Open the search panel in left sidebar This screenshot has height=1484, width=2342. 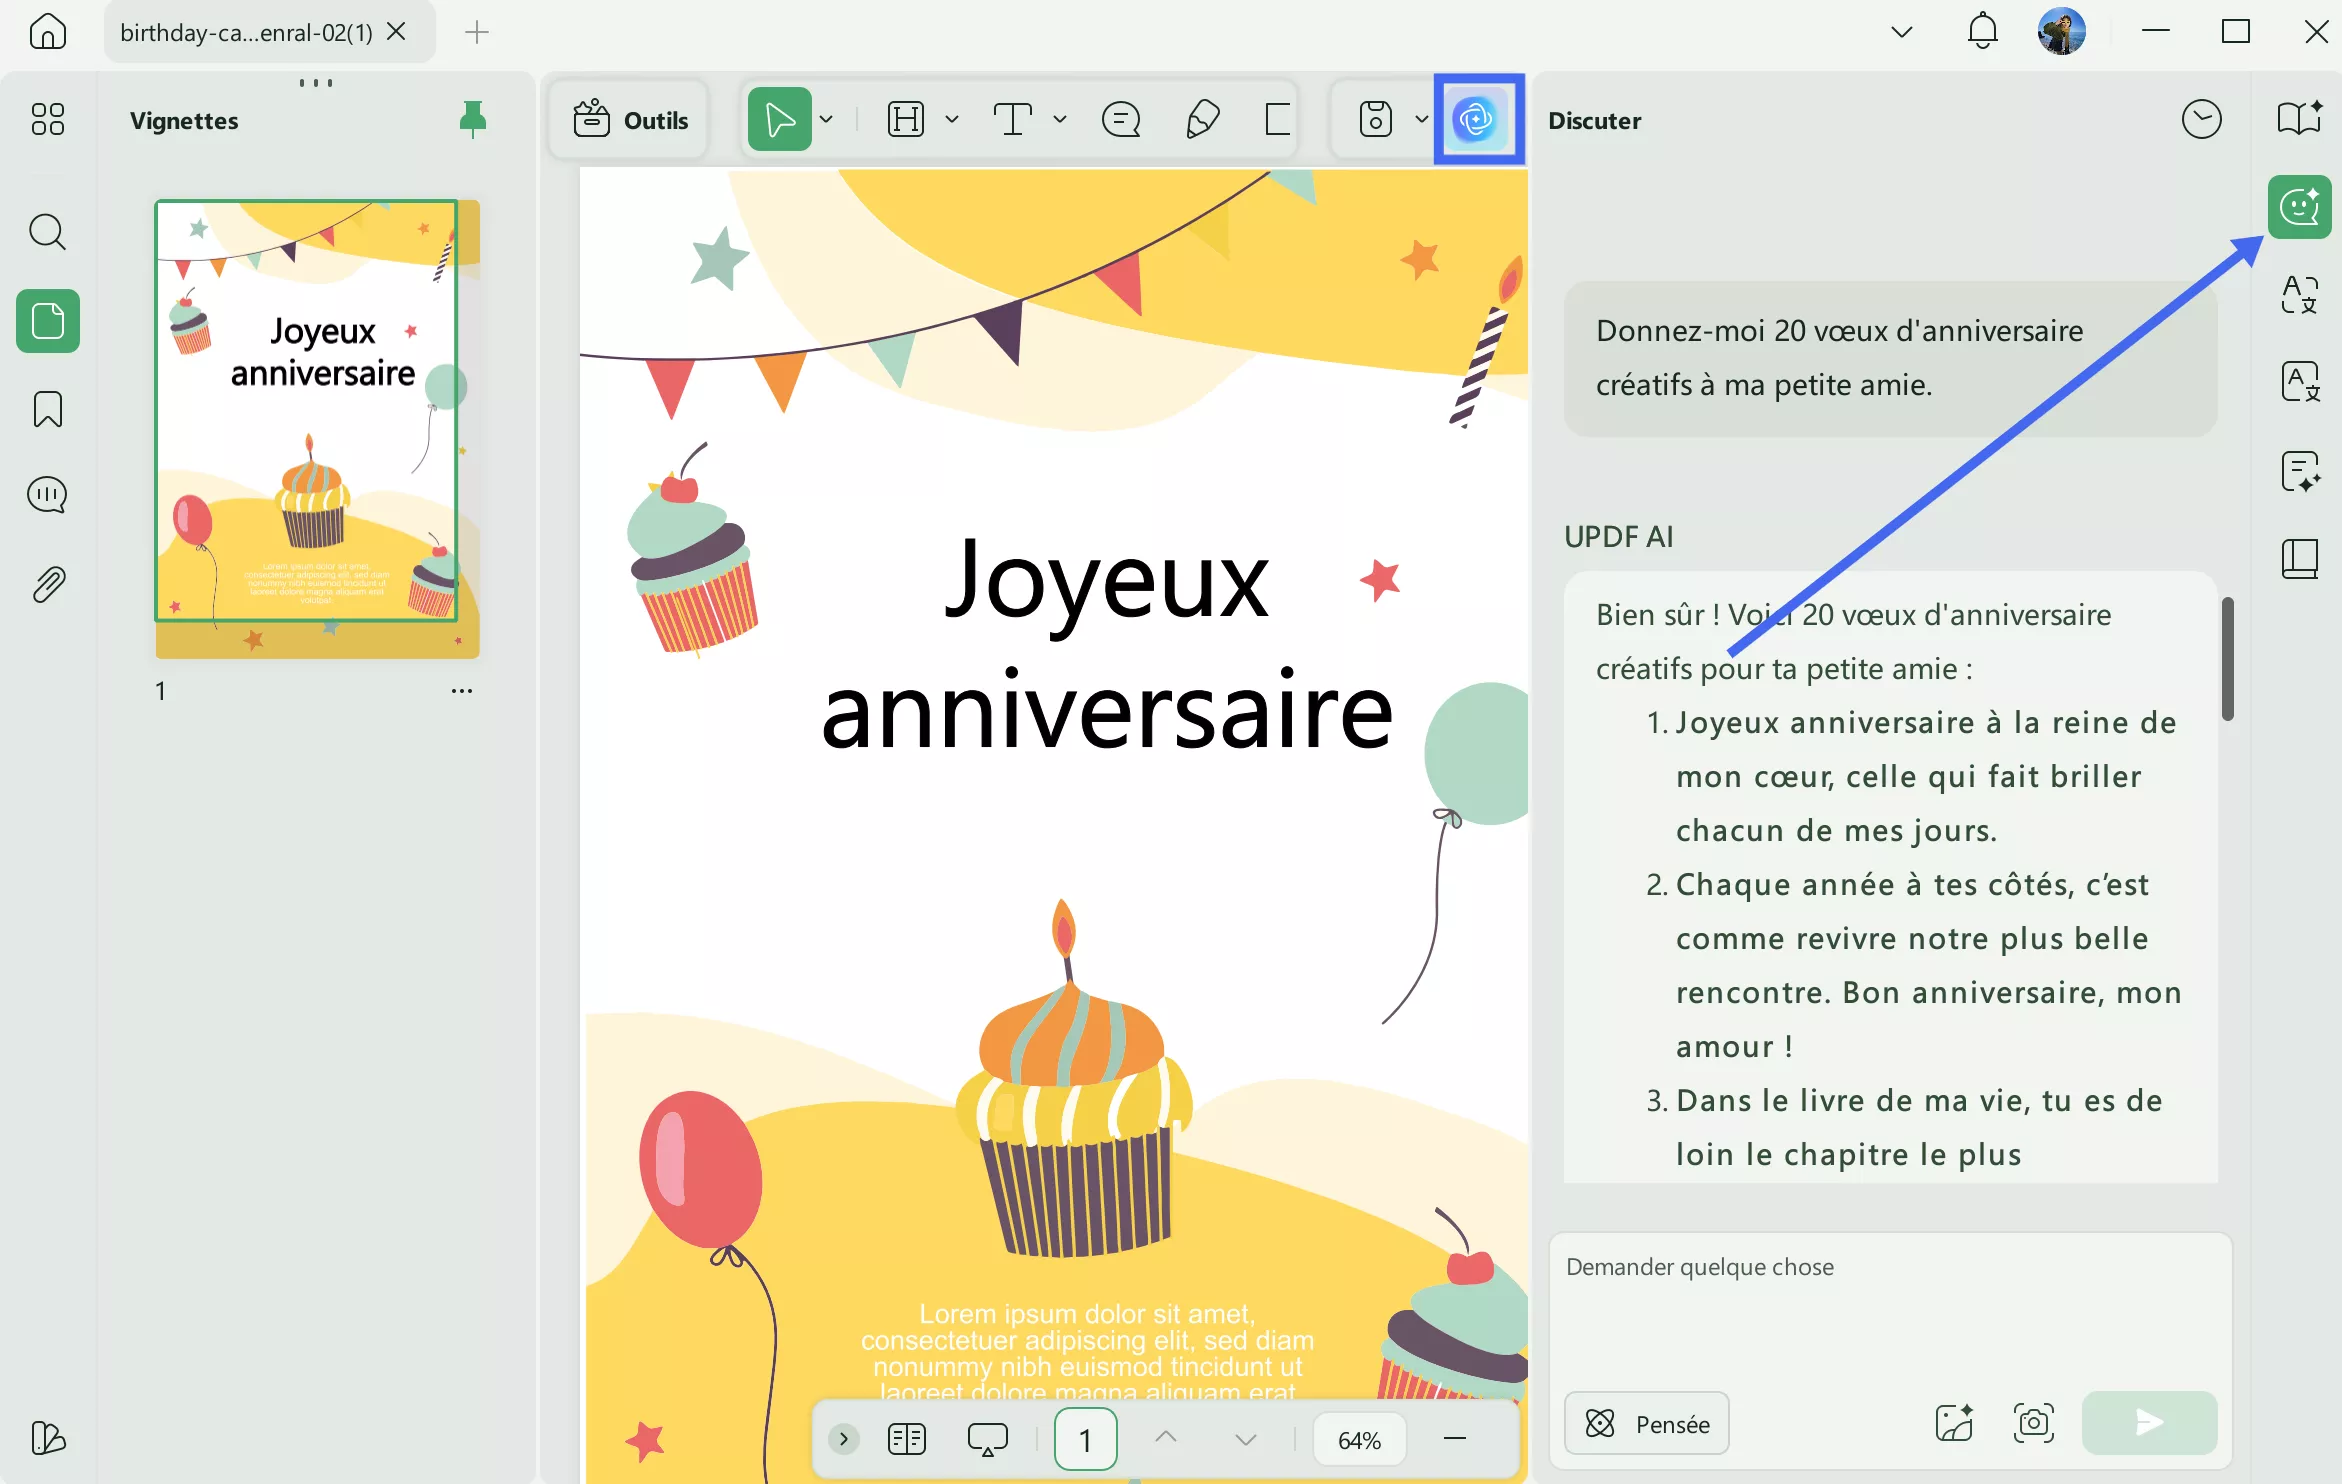pyautogui.click(x=47, y=232)
